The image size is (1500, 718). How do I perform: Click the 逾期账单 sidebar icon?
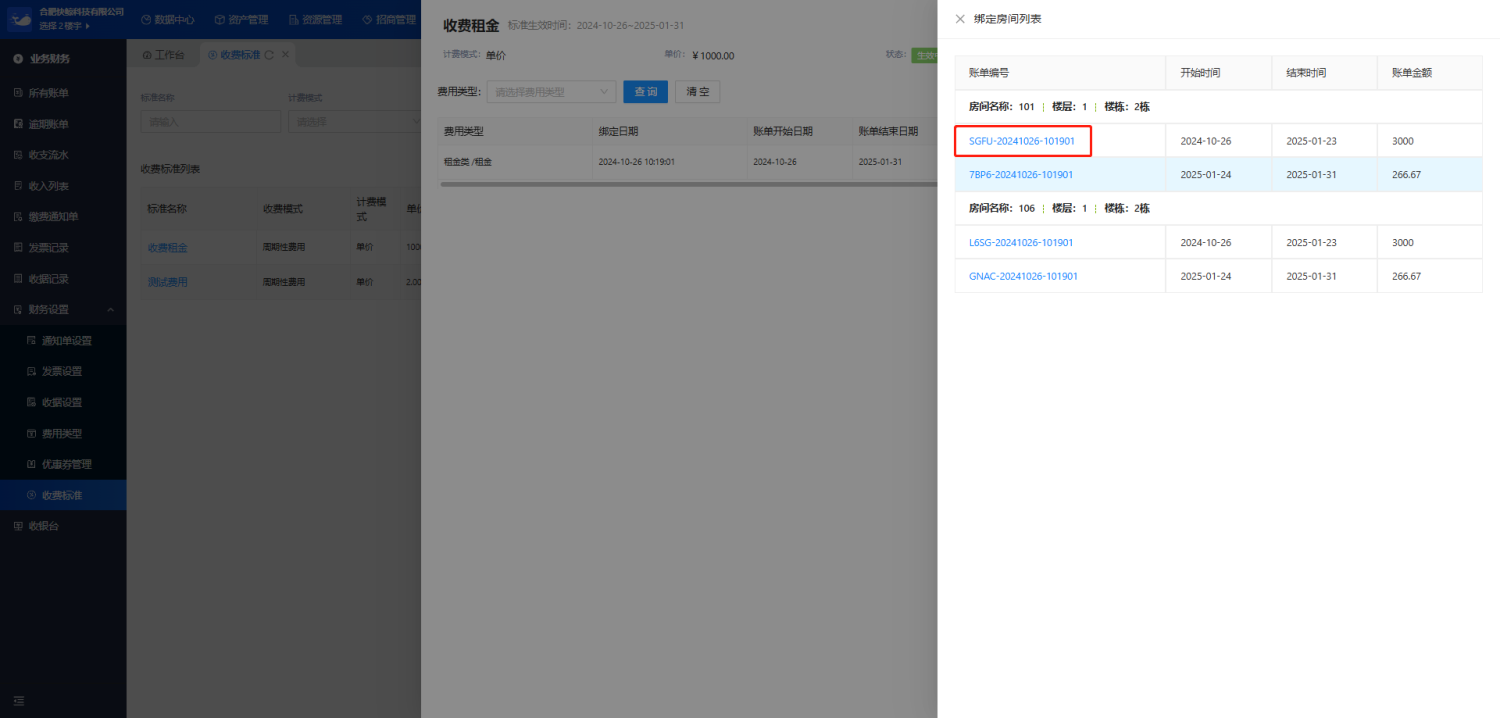[x=18, y=124]
